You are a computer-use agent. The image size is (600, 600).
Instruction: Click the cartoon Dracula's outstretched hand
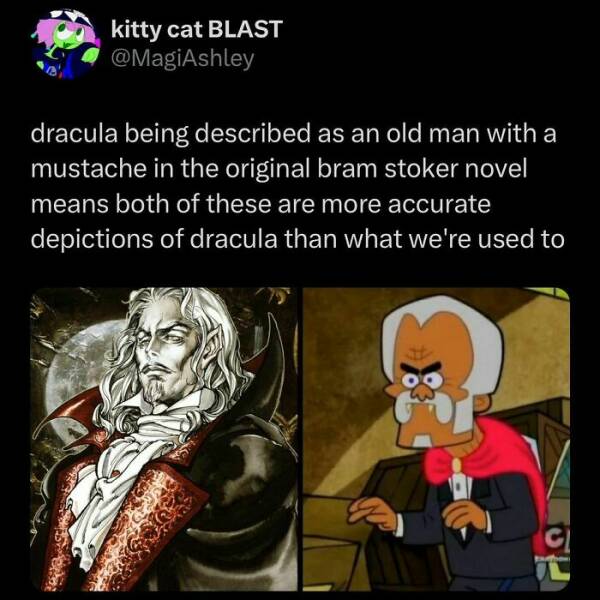373,513
